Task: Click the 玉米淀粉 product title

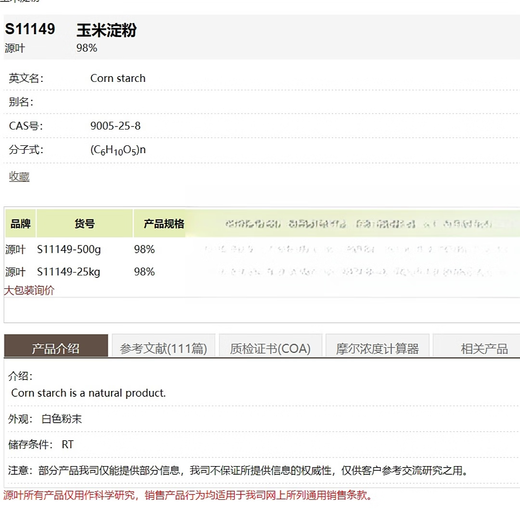Action: coord(106,30)
